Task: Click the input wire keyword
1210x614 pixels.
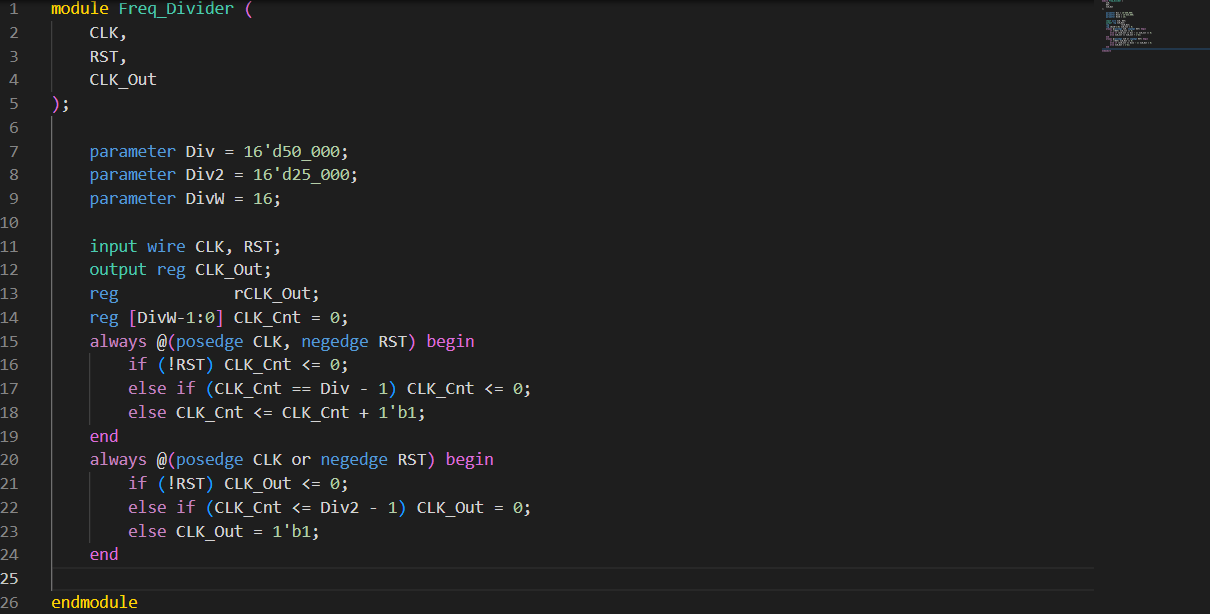Action: [x=139, y=245]
